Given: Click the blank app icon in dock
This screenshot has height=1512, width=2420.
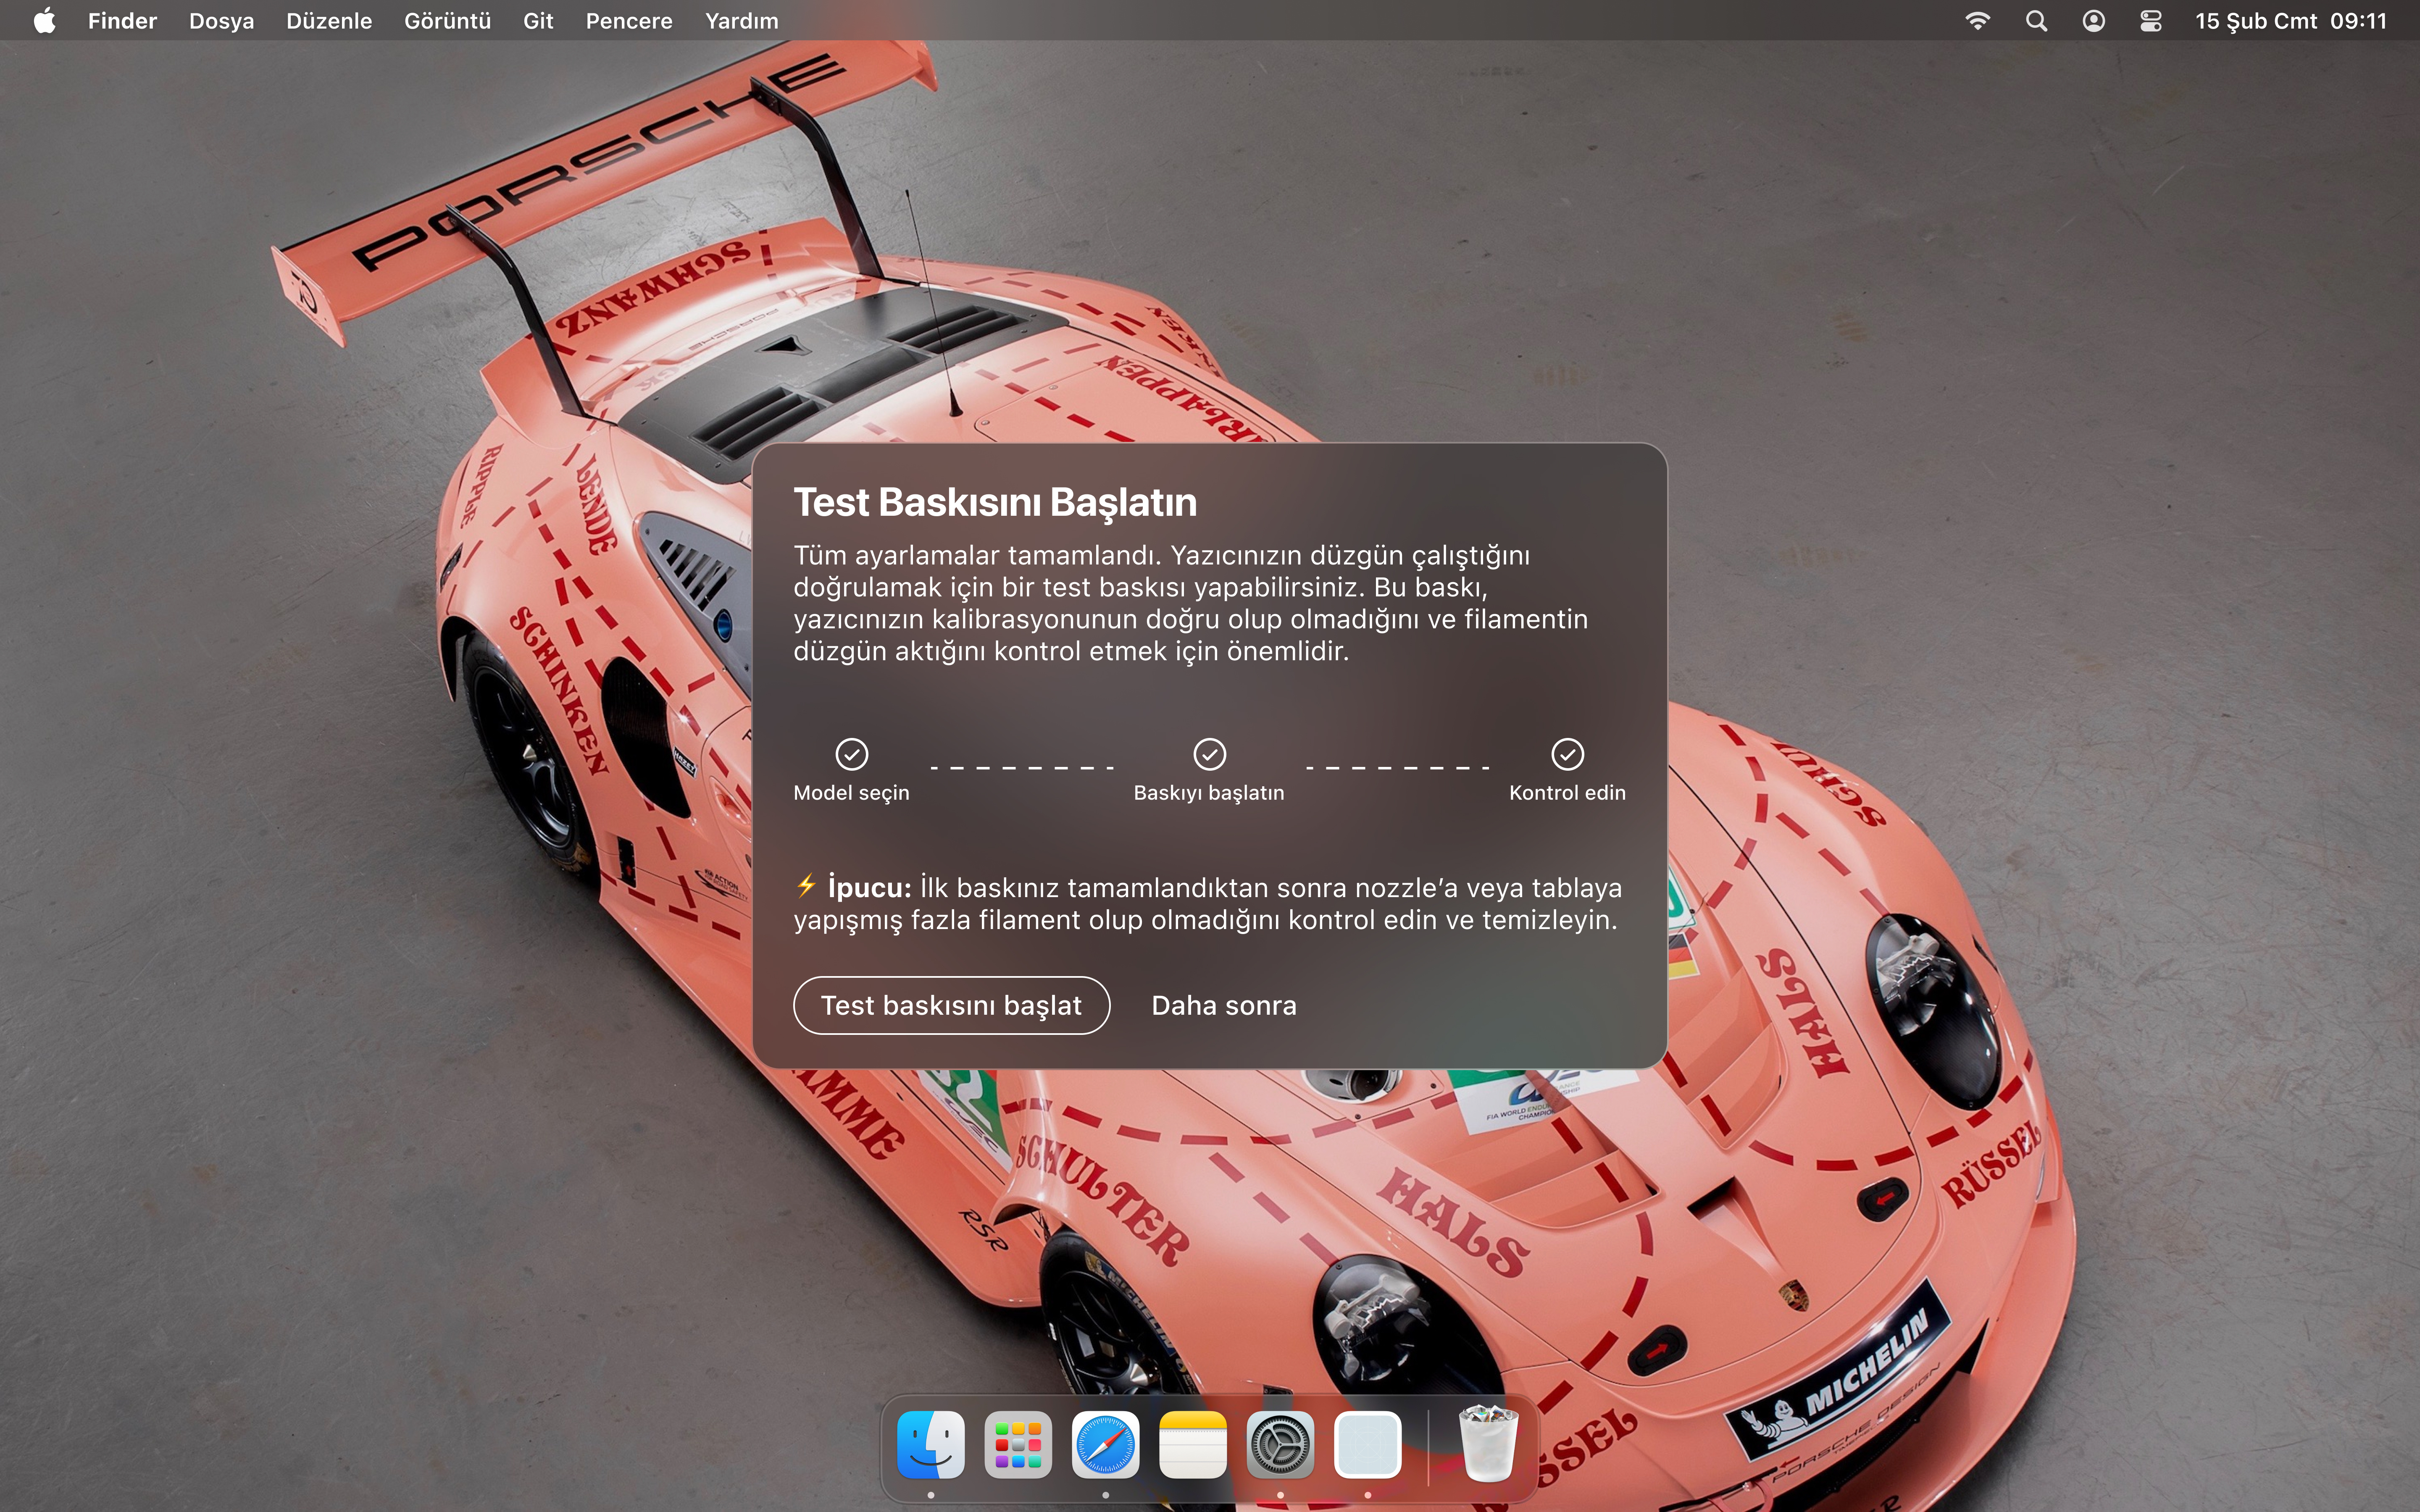Looking at the screenshot, I should click(1367, 1445).
